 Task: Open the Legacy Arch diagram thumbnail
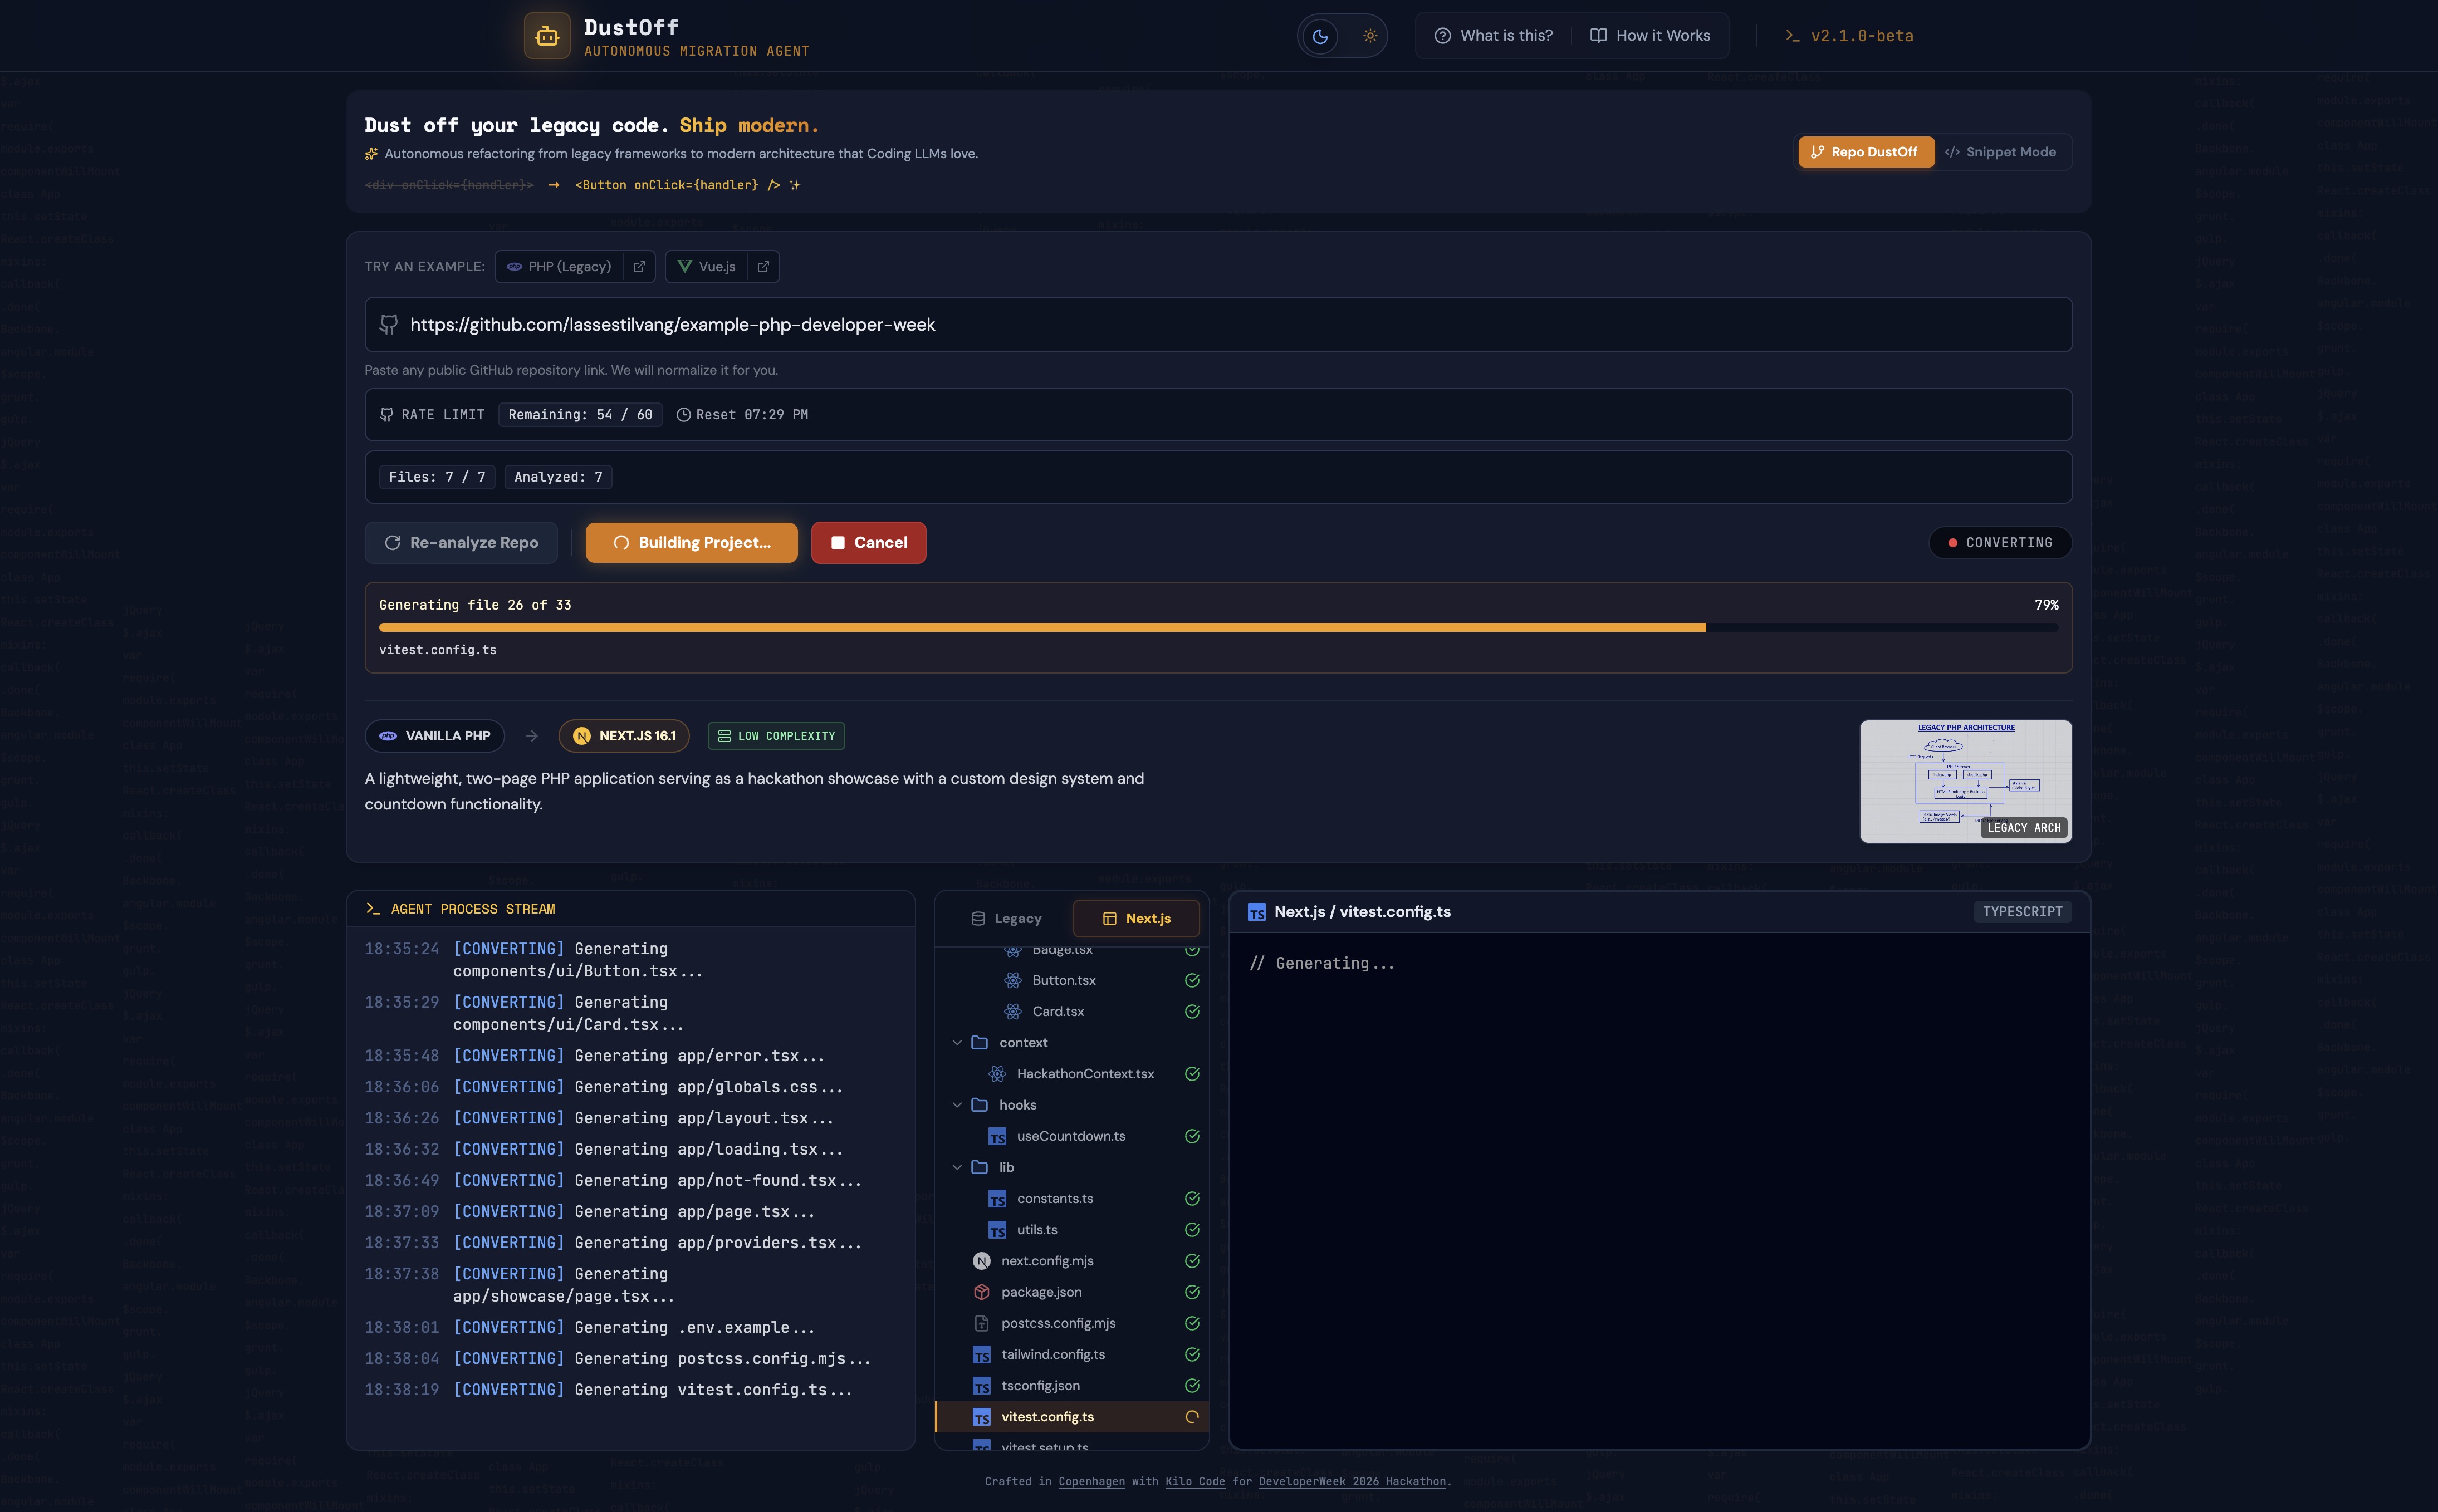coord(1965,781)
